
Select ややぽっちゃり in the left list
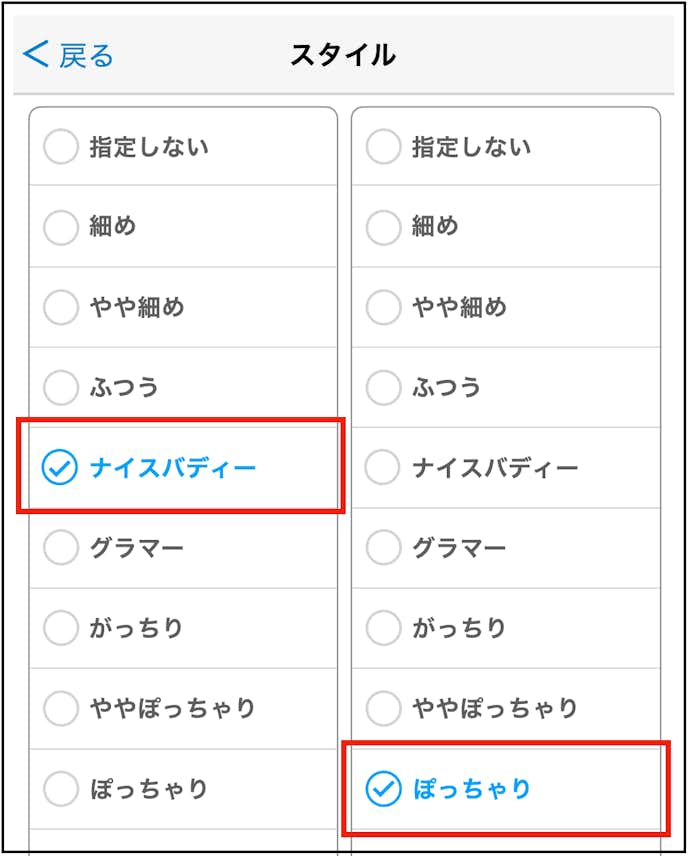tap(61, 708)
